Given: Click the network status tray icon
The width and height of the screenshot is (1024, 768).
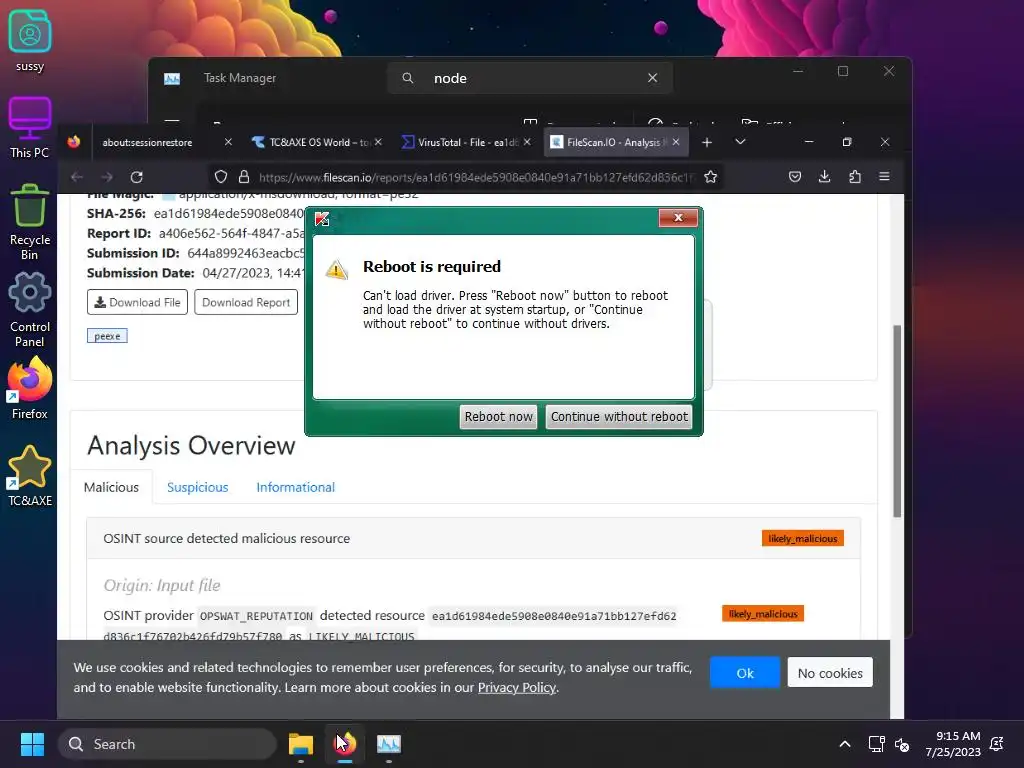Looking at the screenshot, I should point(876,744).
